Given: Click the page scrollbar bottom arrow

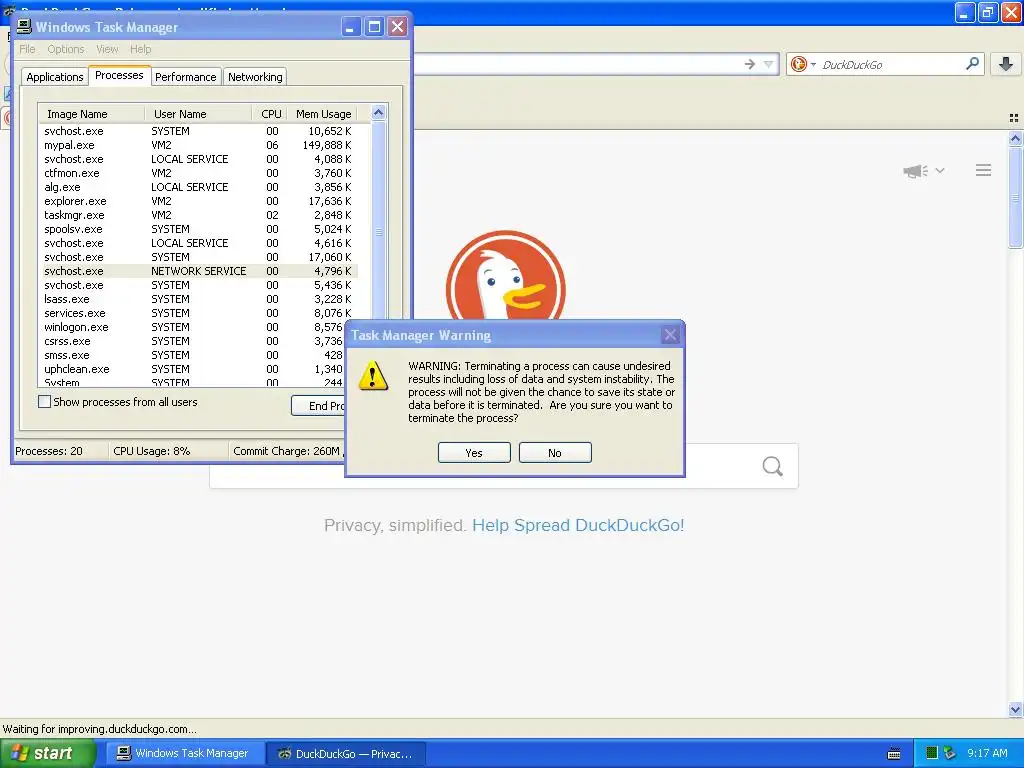Looking at the screenshot, I should point(1015,709).
